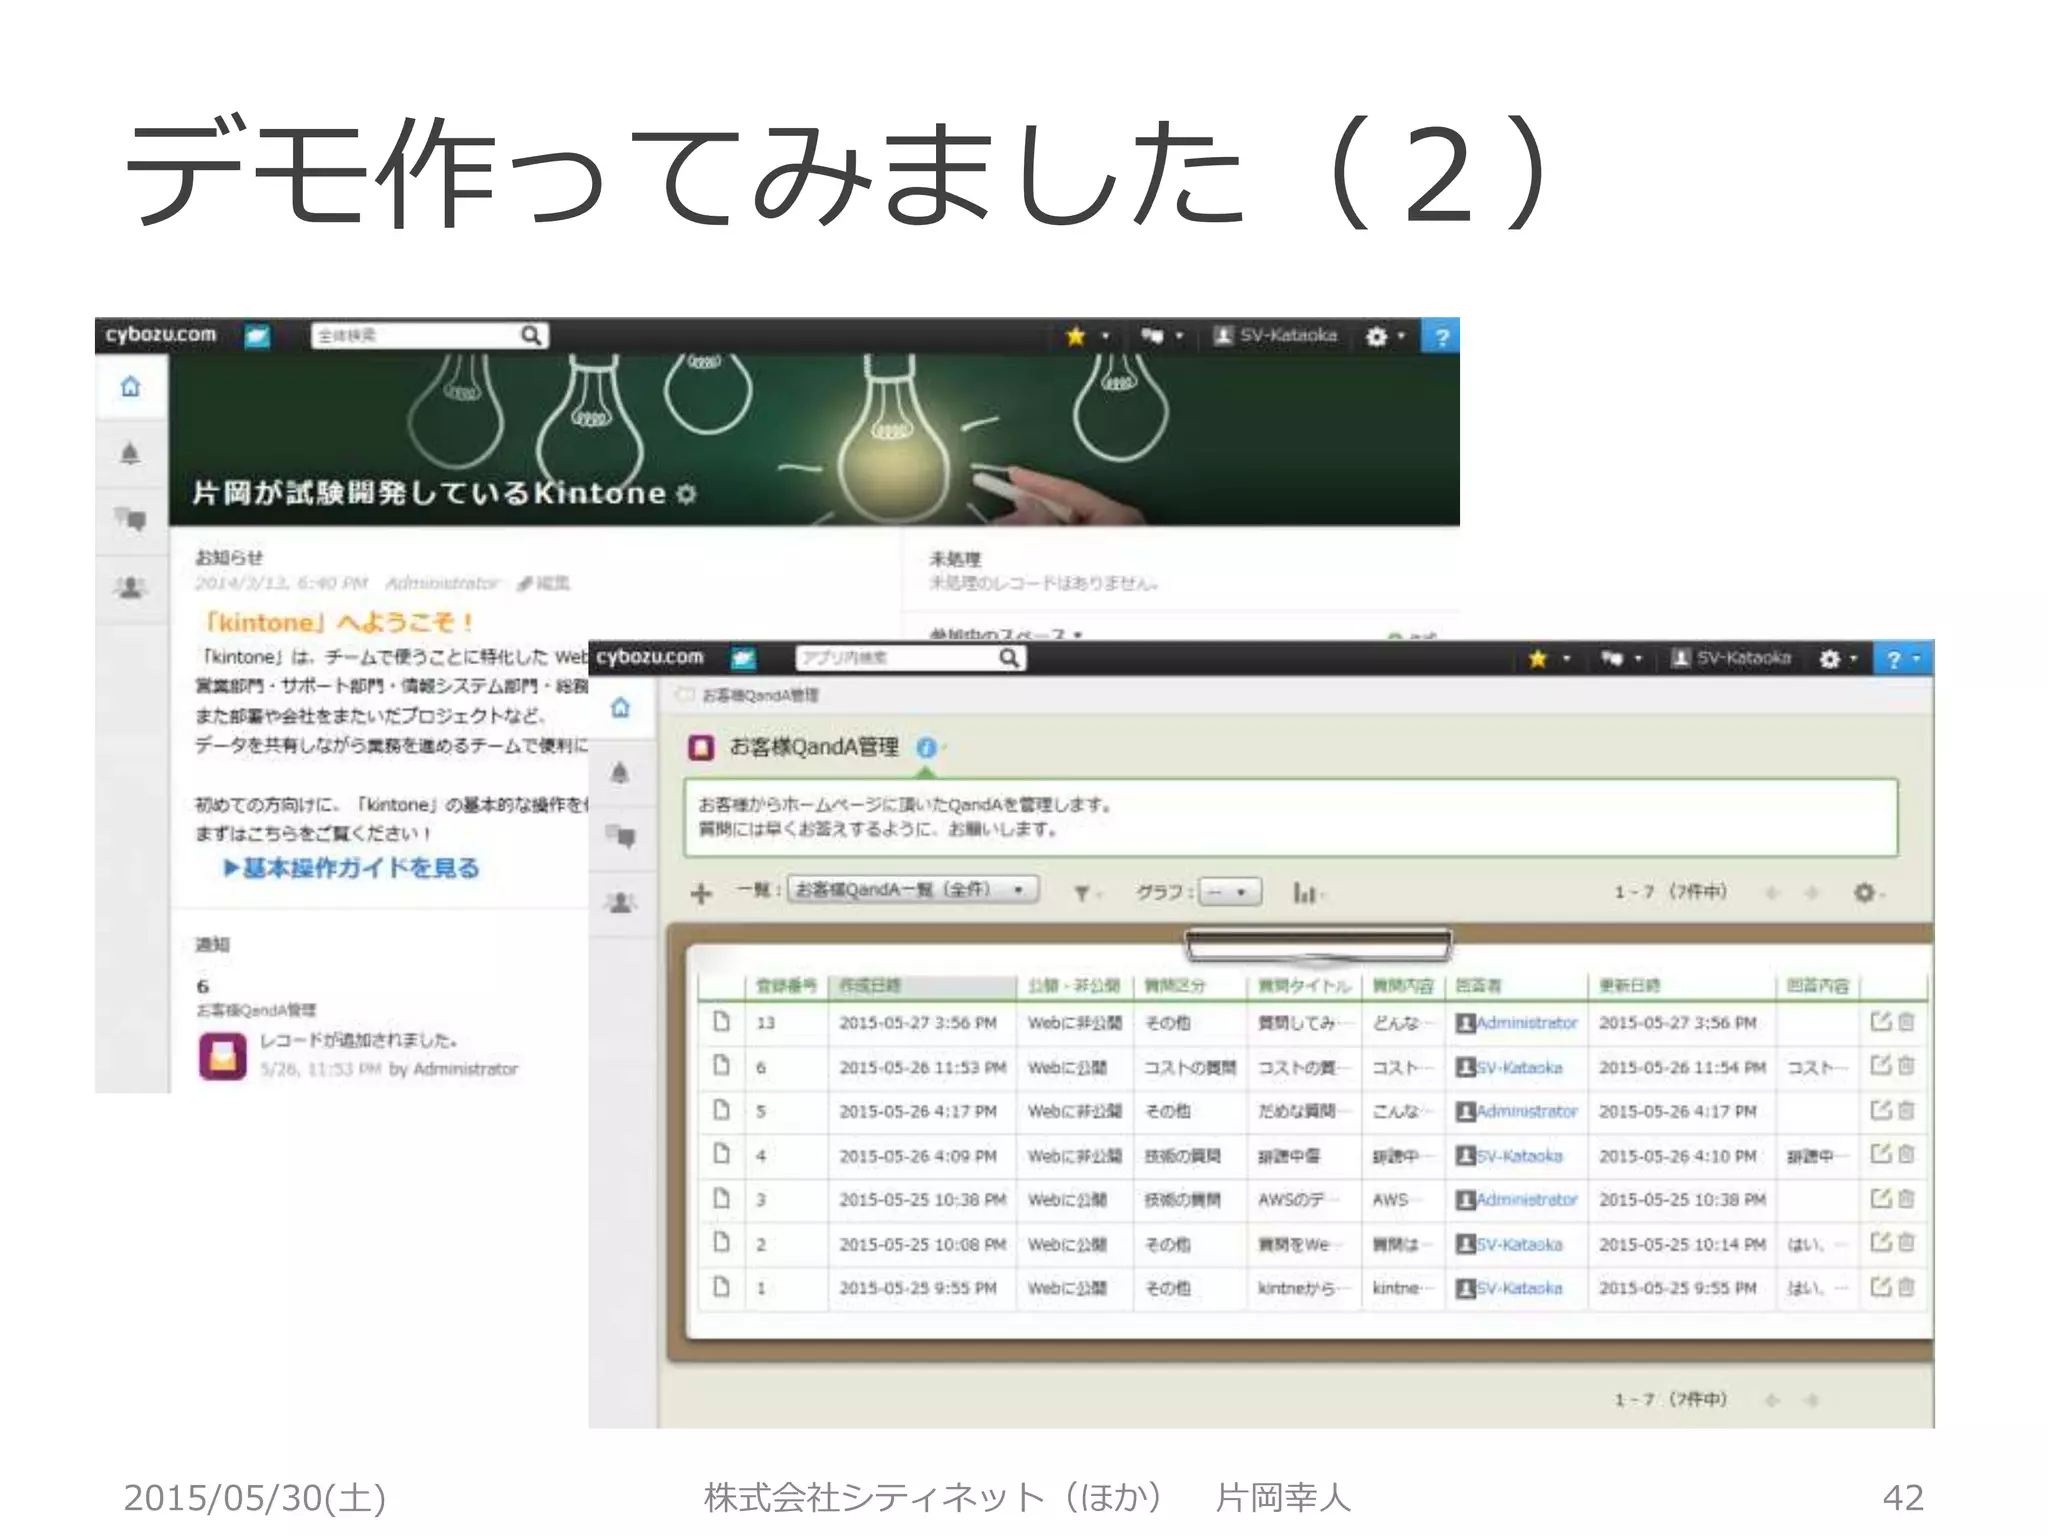Open people icon in back window sidebar
Viewport: 2048px width, 1536px height.
tap(130, 587)
